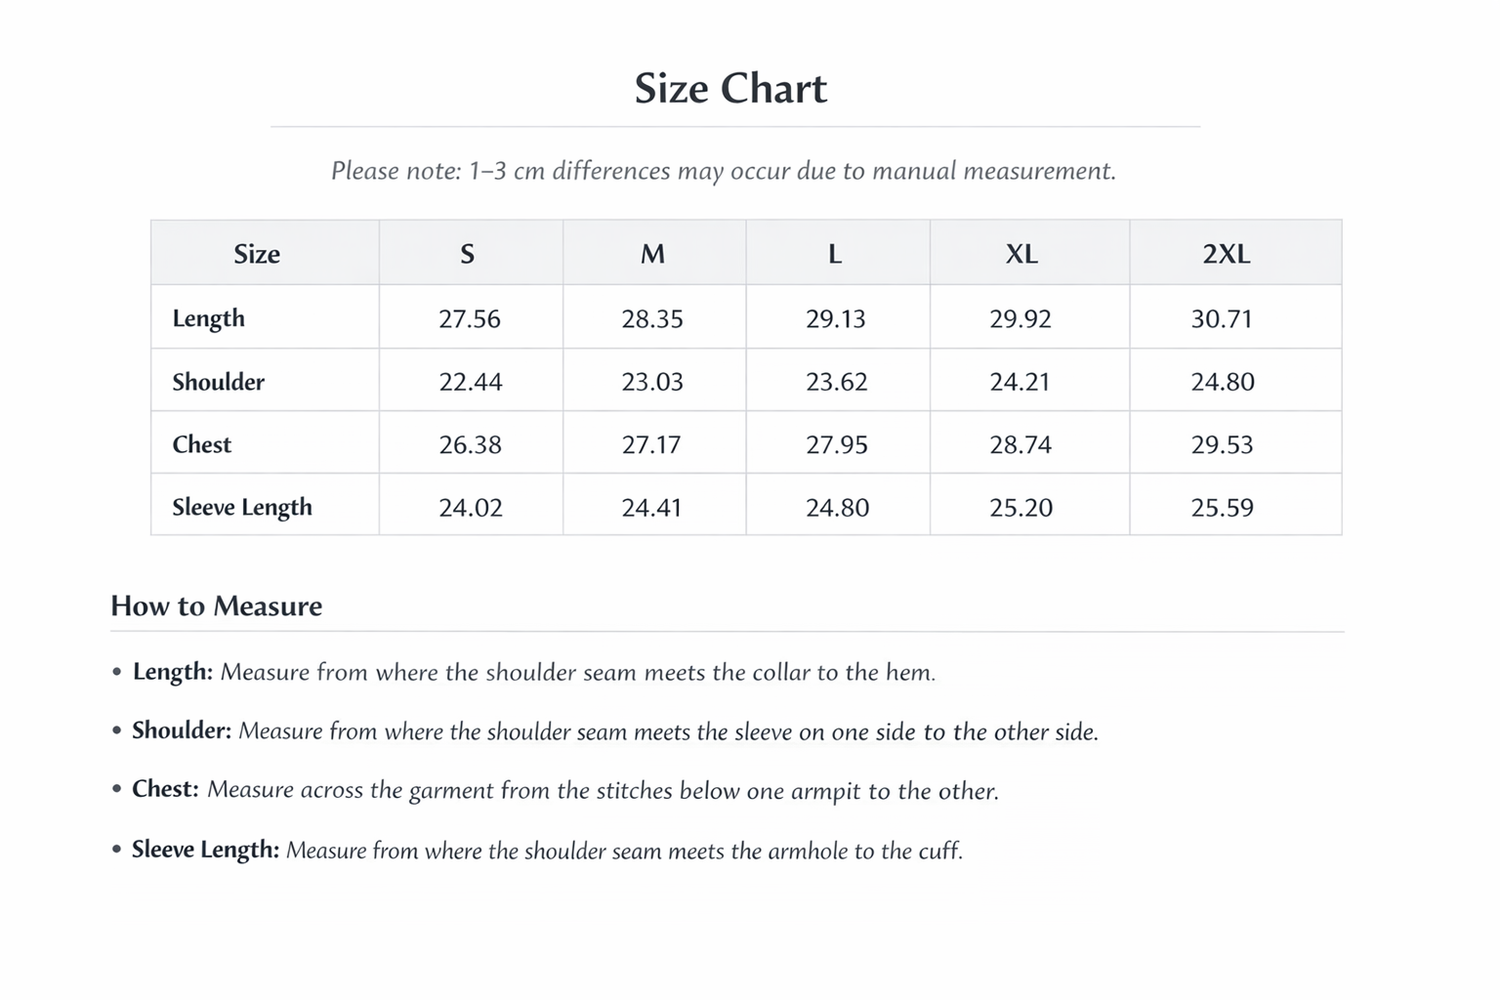Select the S size column header

467,254
